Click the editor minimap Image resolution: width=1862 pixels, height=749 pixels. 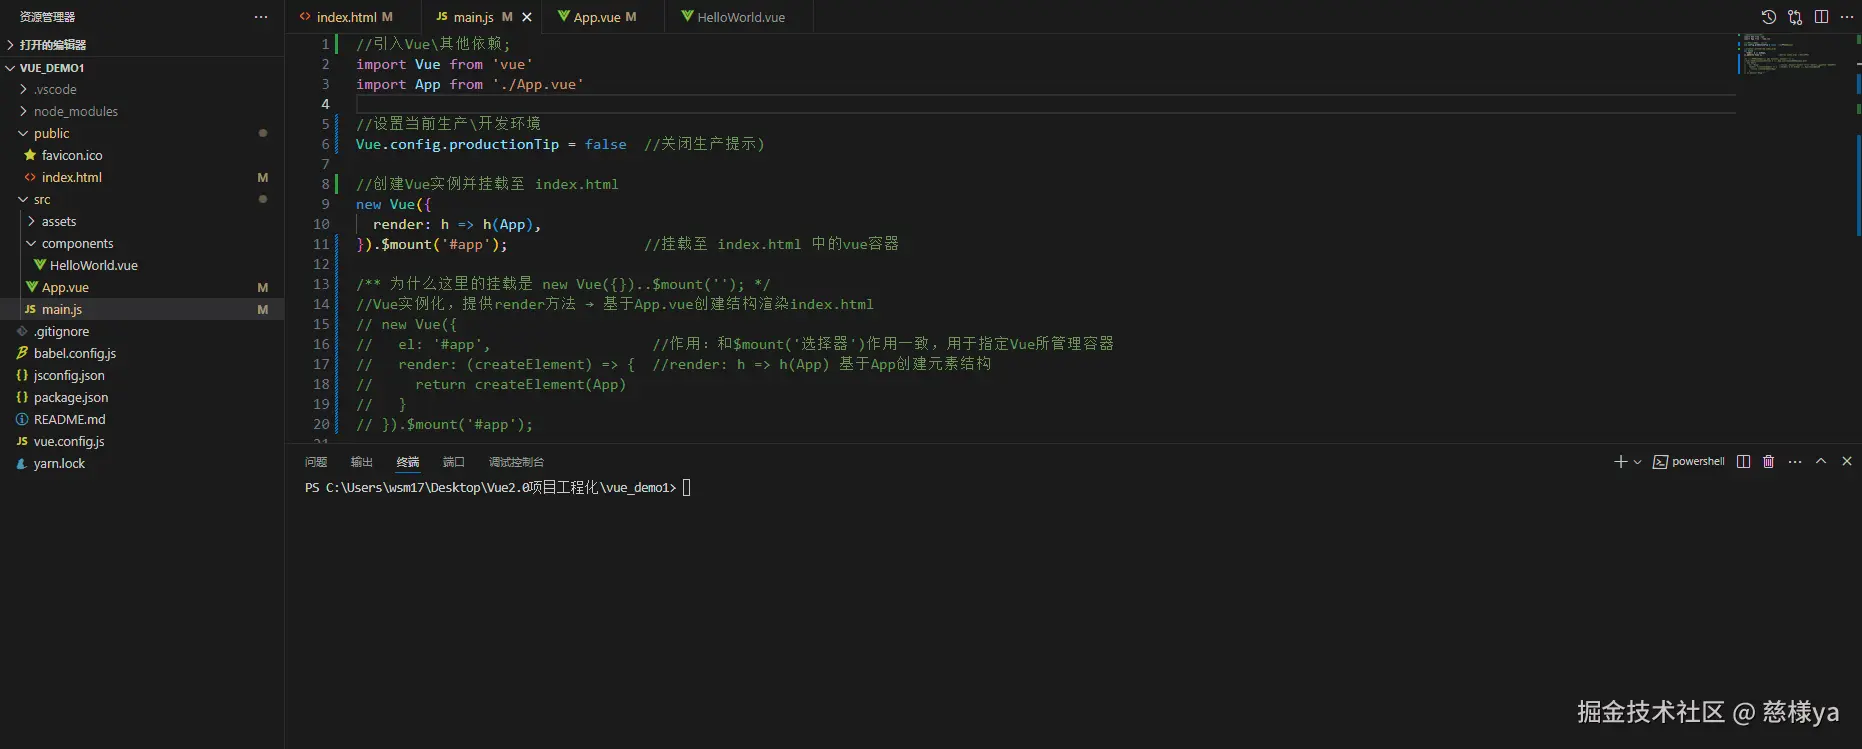[x=1796, y=54]
